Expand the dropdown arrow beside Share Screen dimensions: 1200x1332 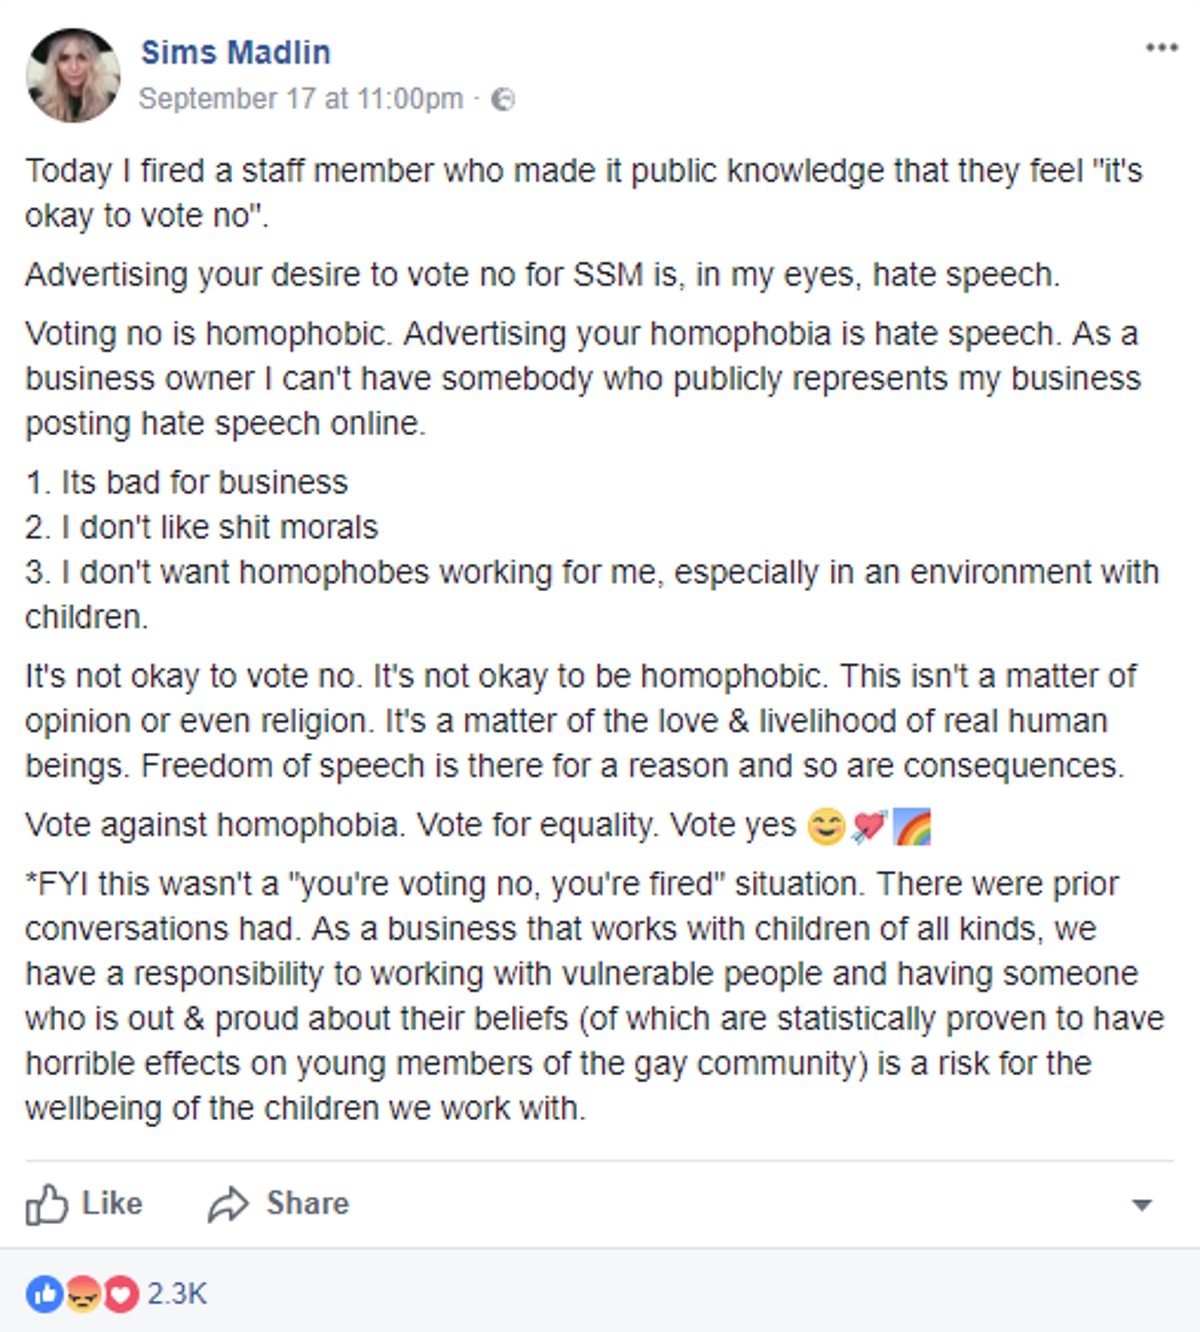(x=1142, y=1205)
